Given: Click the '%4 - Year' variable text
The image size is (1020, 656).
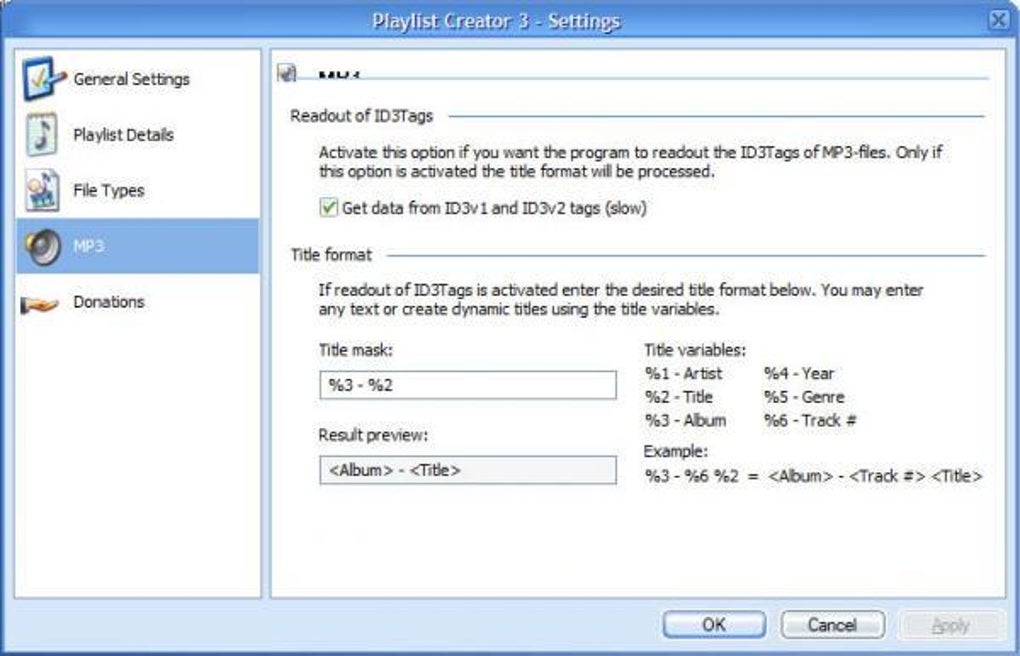Looking at the screenshot, I should coord(799,374).
